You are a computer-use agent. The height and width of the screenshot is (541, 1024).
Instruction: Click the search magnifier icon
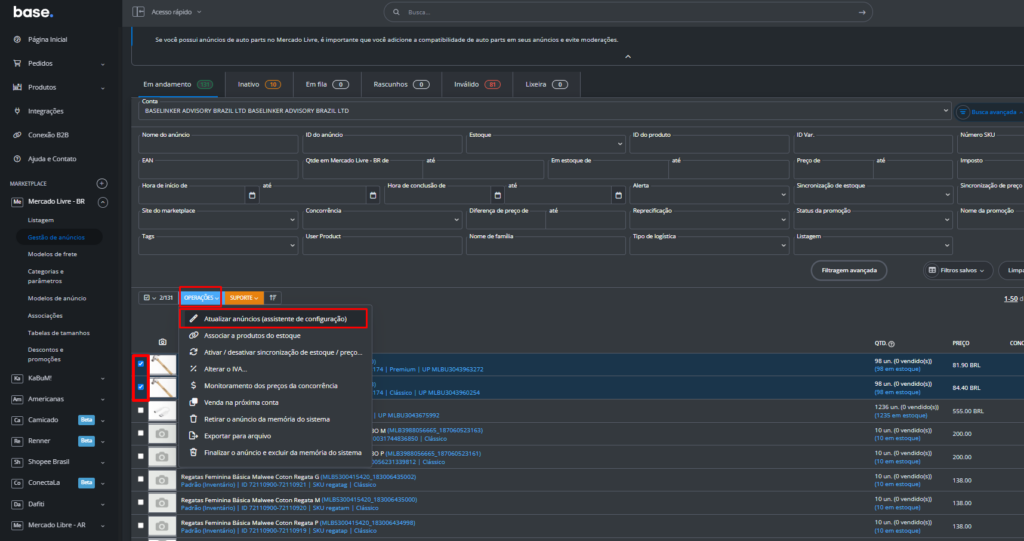point(396,12)
